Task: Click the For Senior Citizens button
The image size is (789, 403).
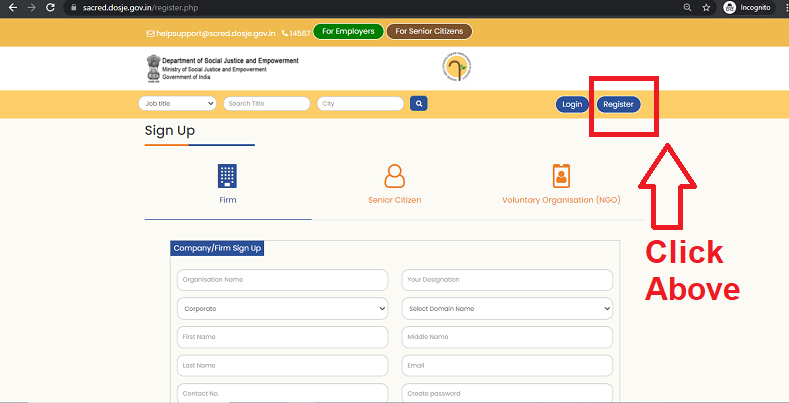Action: (x=429, y=31)
